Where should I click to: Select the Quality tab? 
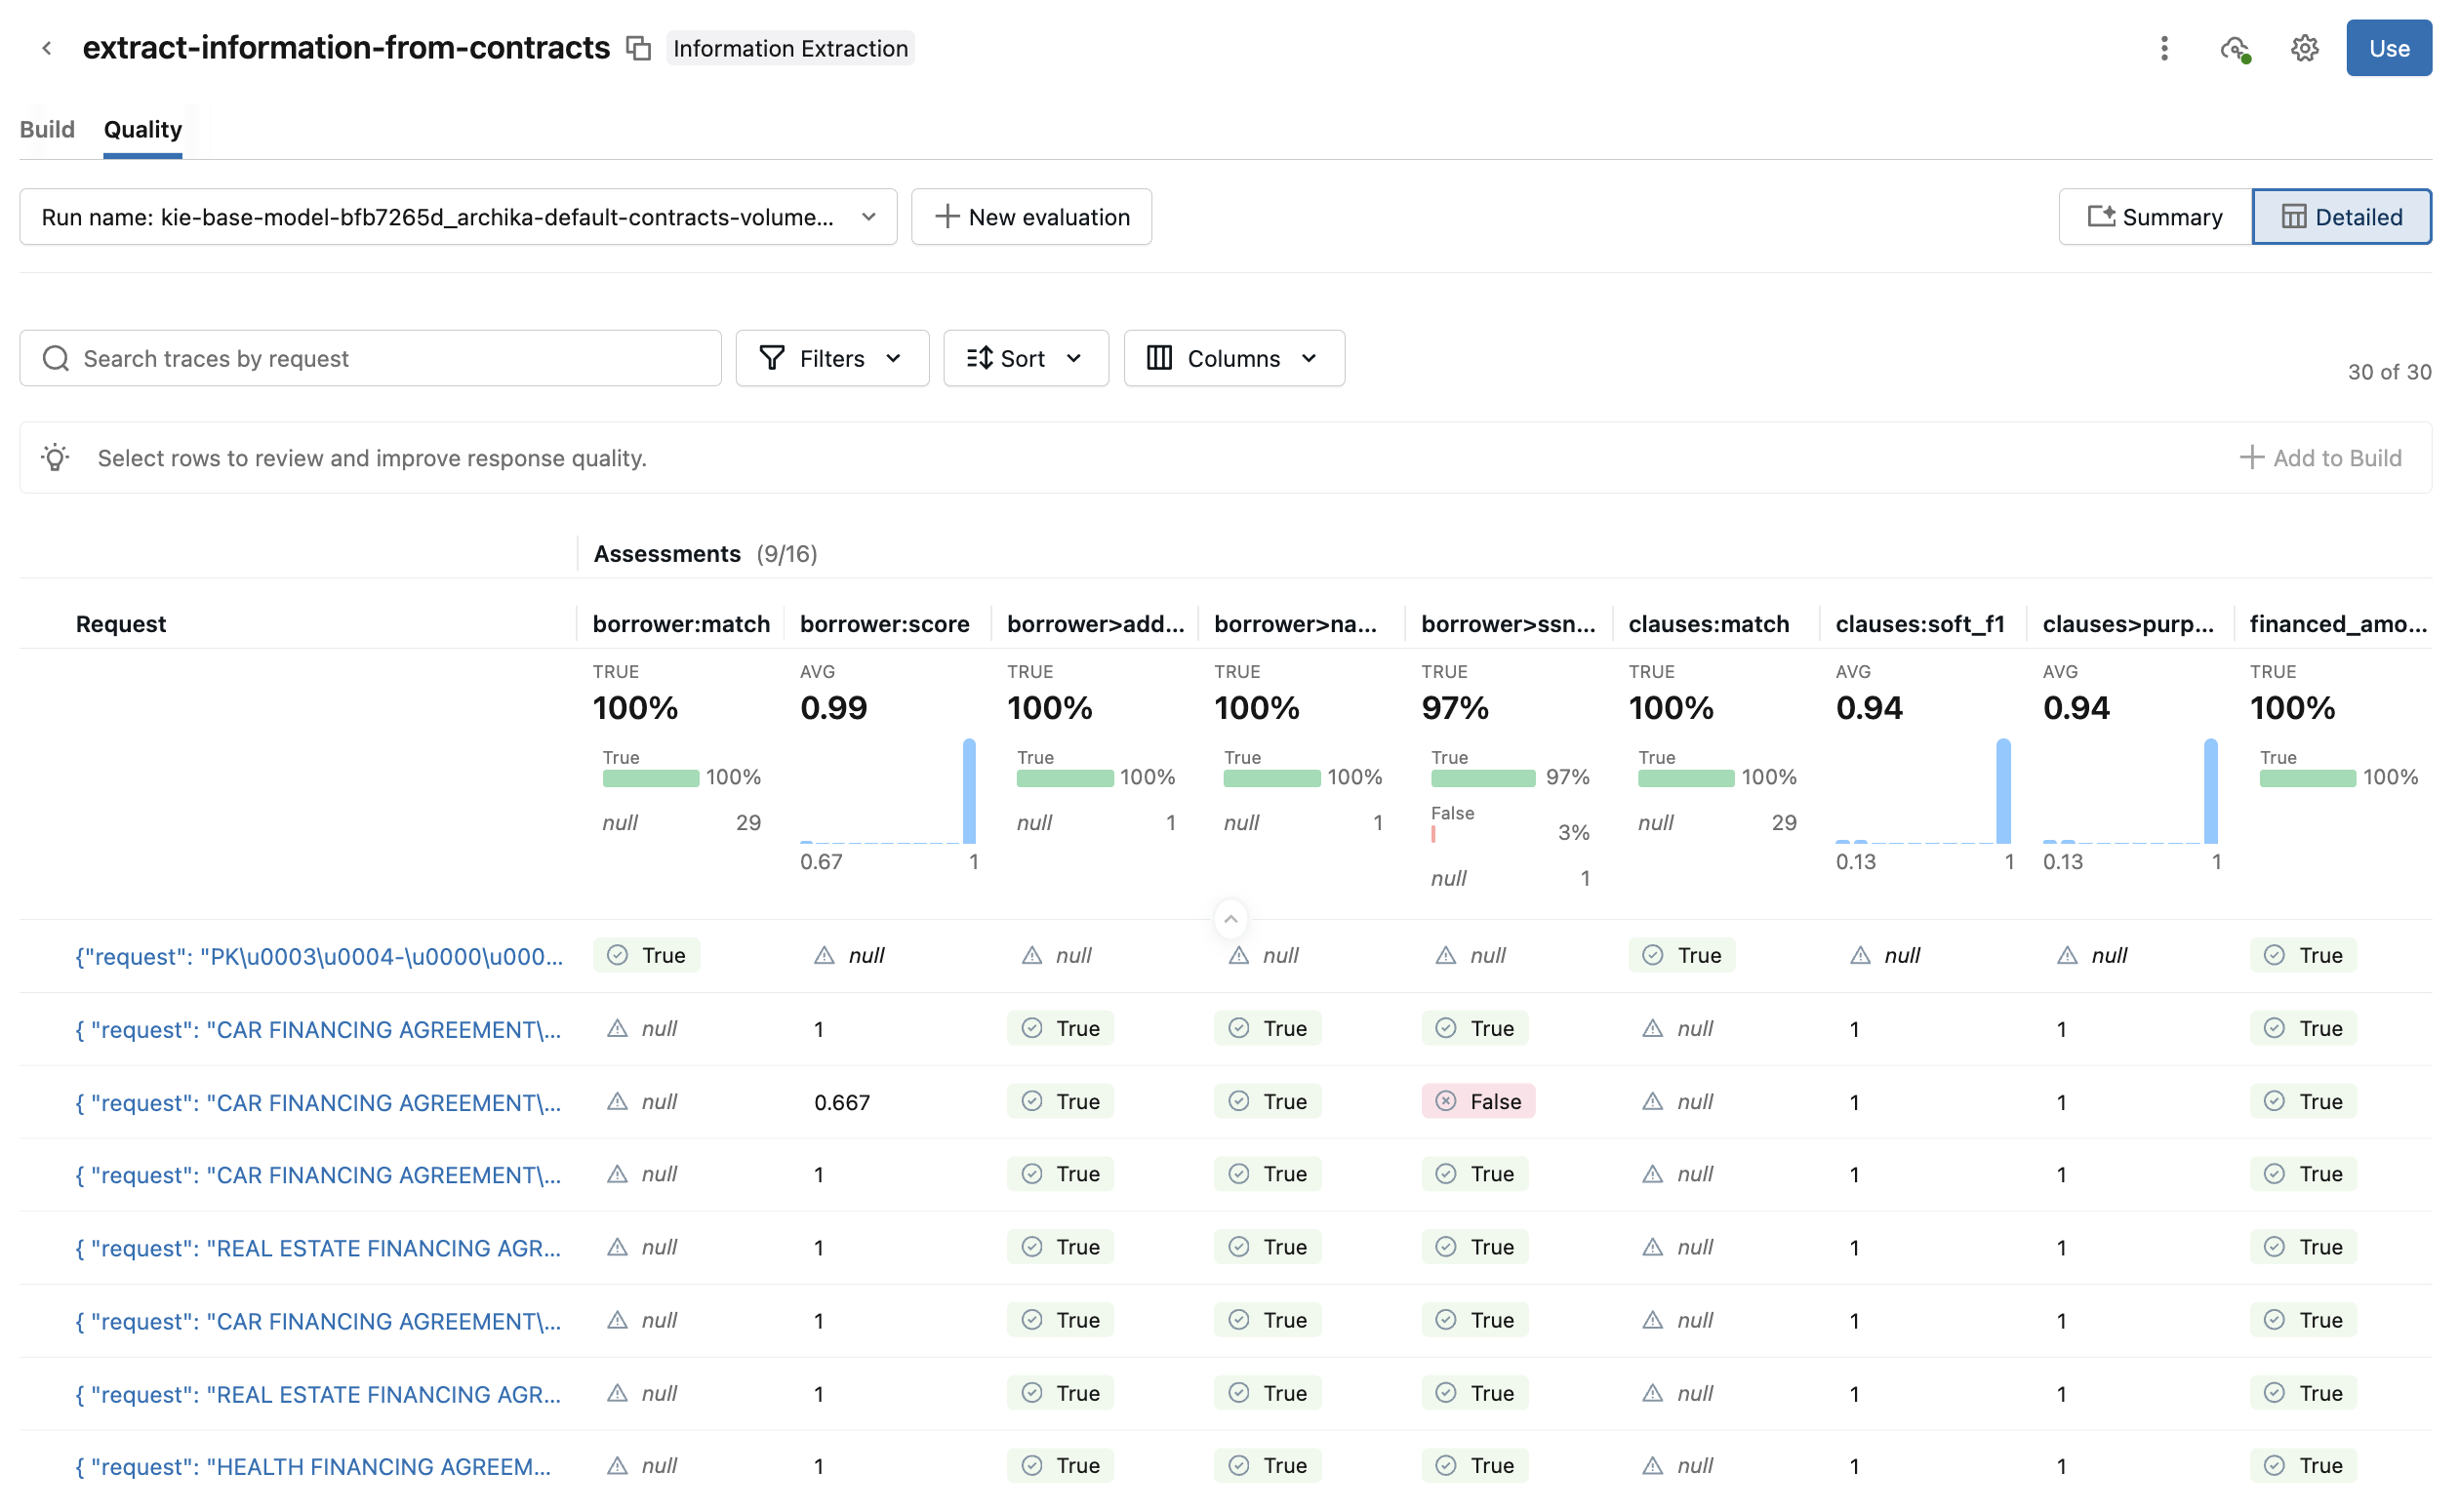[143, 129]
